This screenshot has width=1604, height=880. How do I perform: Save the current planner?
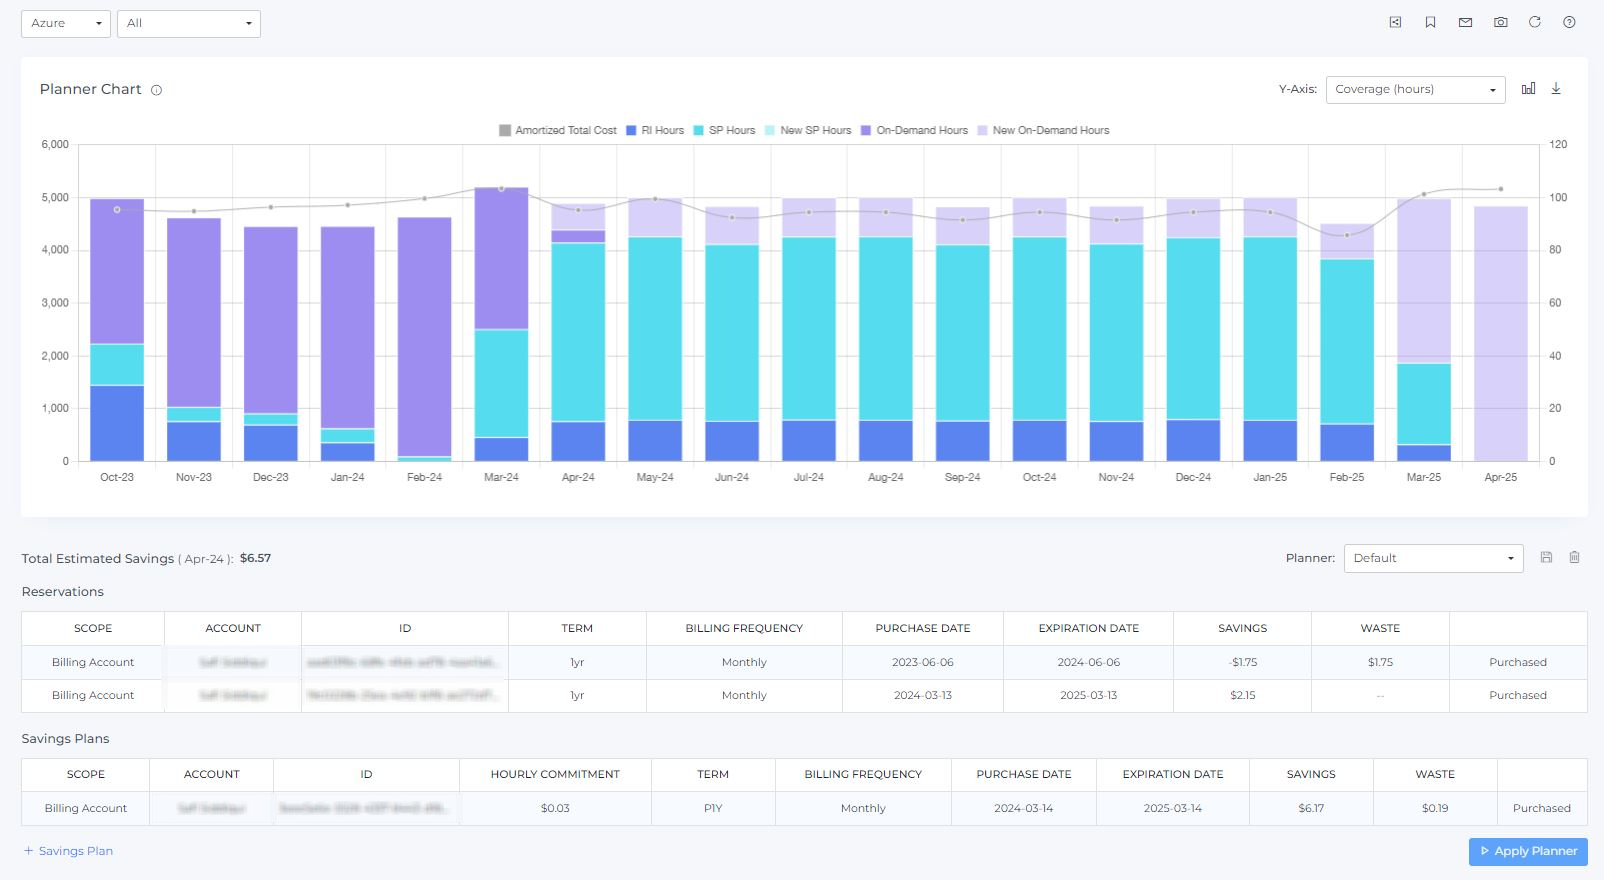[x=1546, y=557]
